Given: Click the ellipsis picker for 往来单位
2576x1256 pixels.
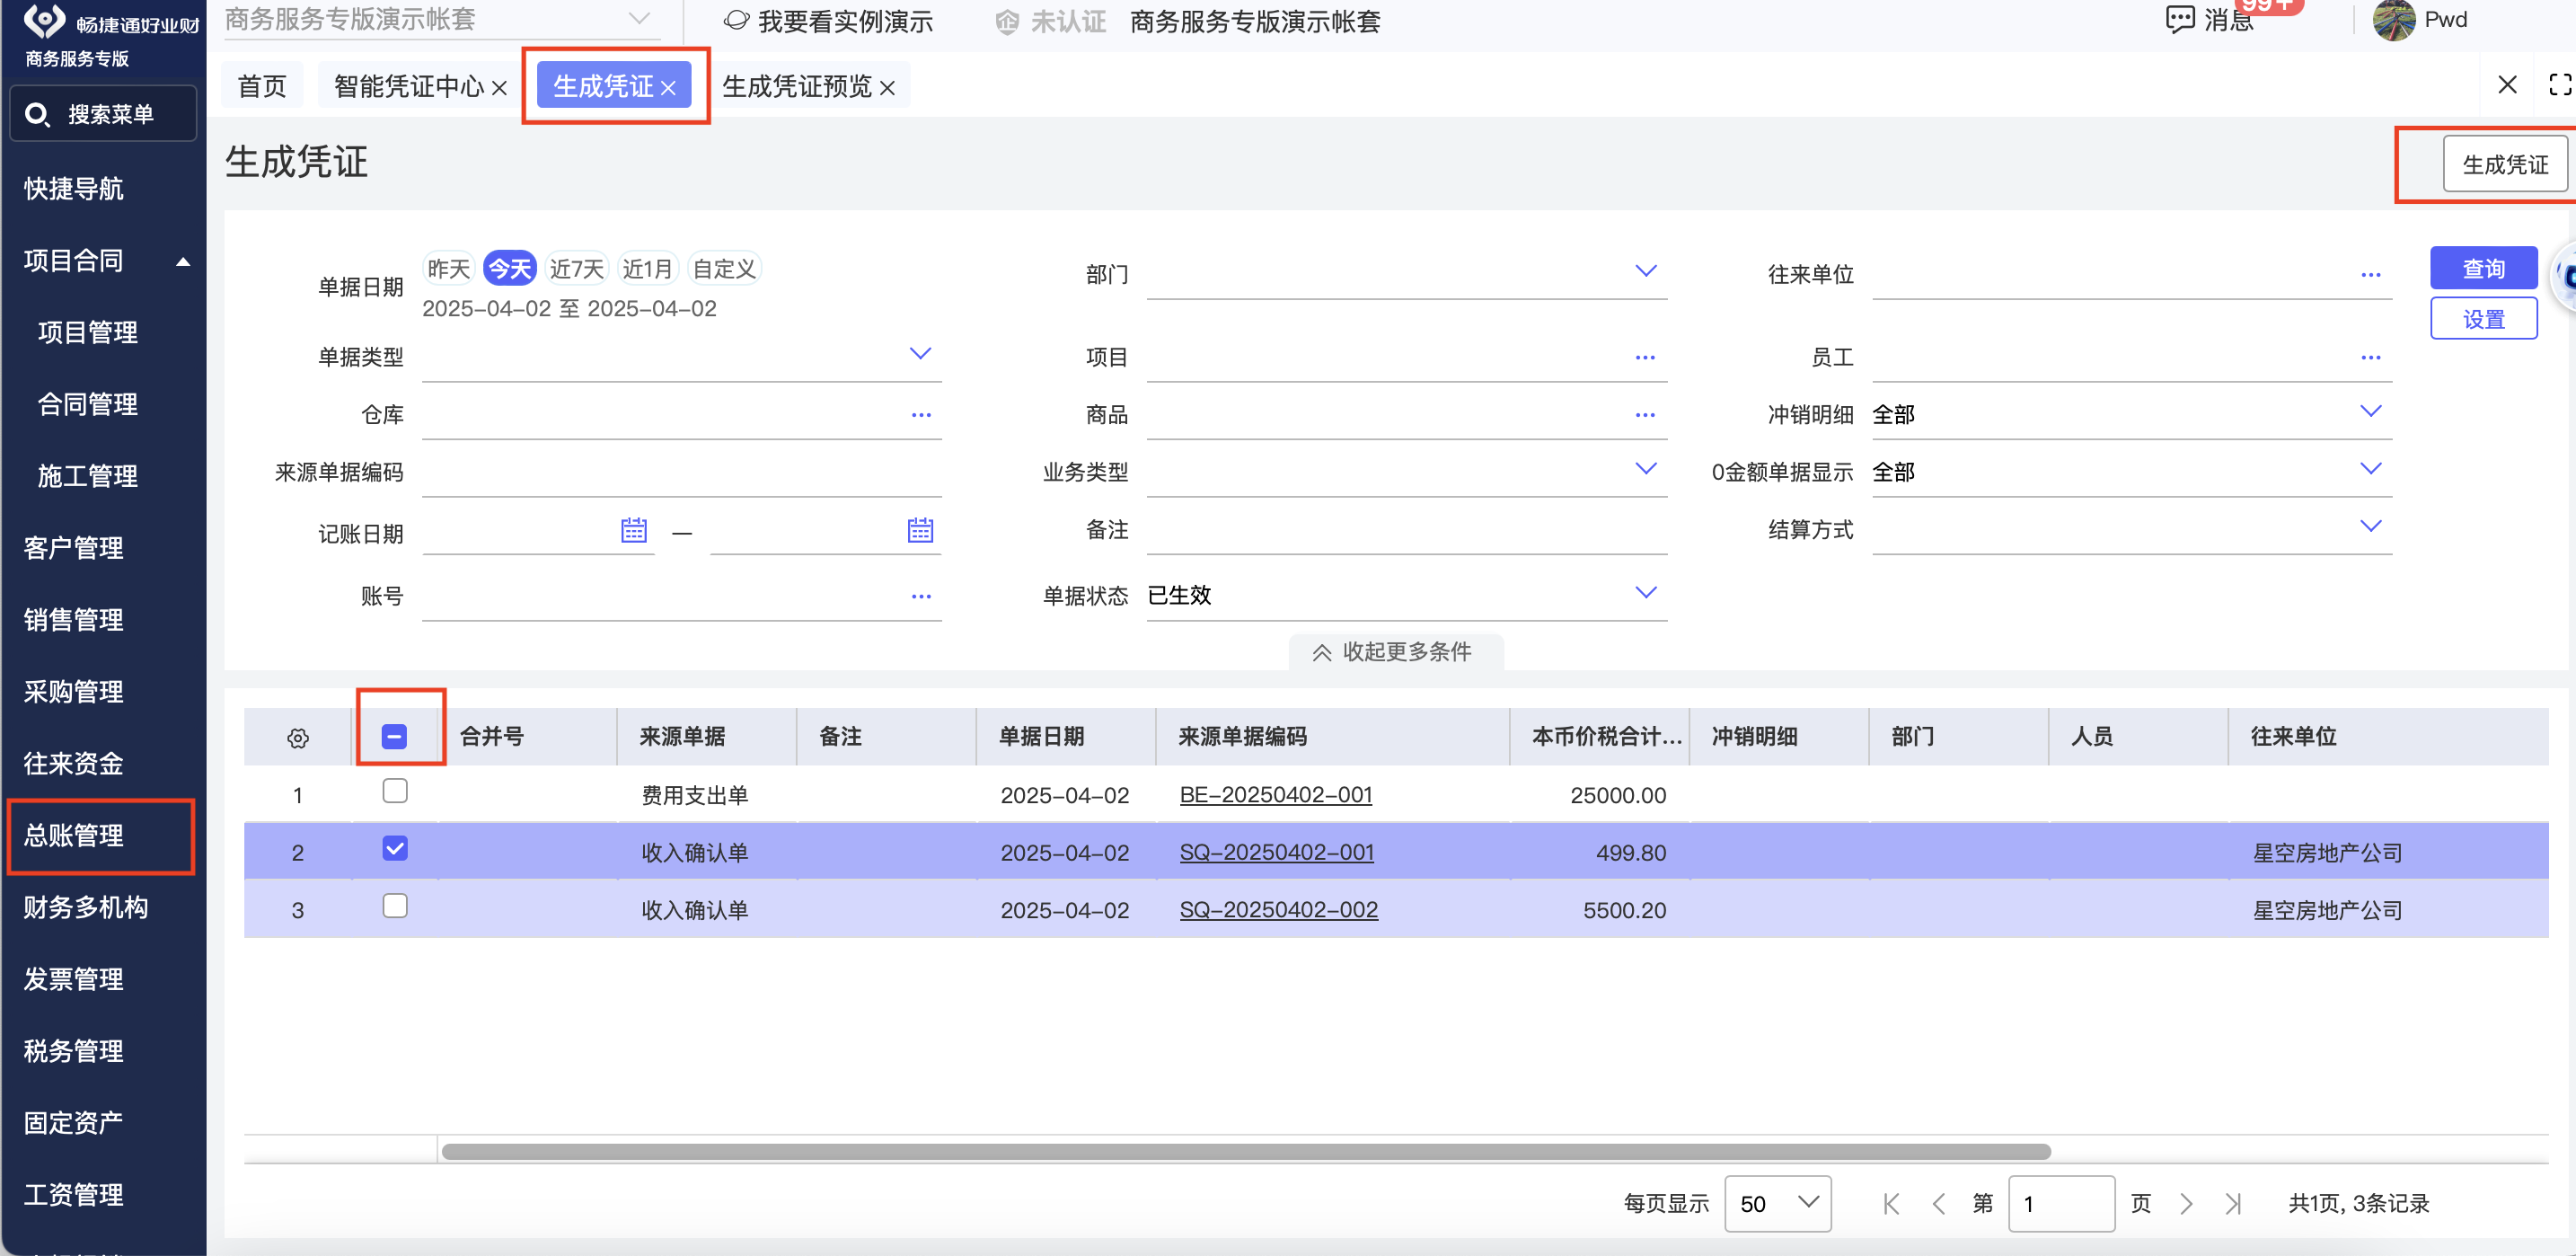Looking at the screenshot, I should click(2369, 275).
